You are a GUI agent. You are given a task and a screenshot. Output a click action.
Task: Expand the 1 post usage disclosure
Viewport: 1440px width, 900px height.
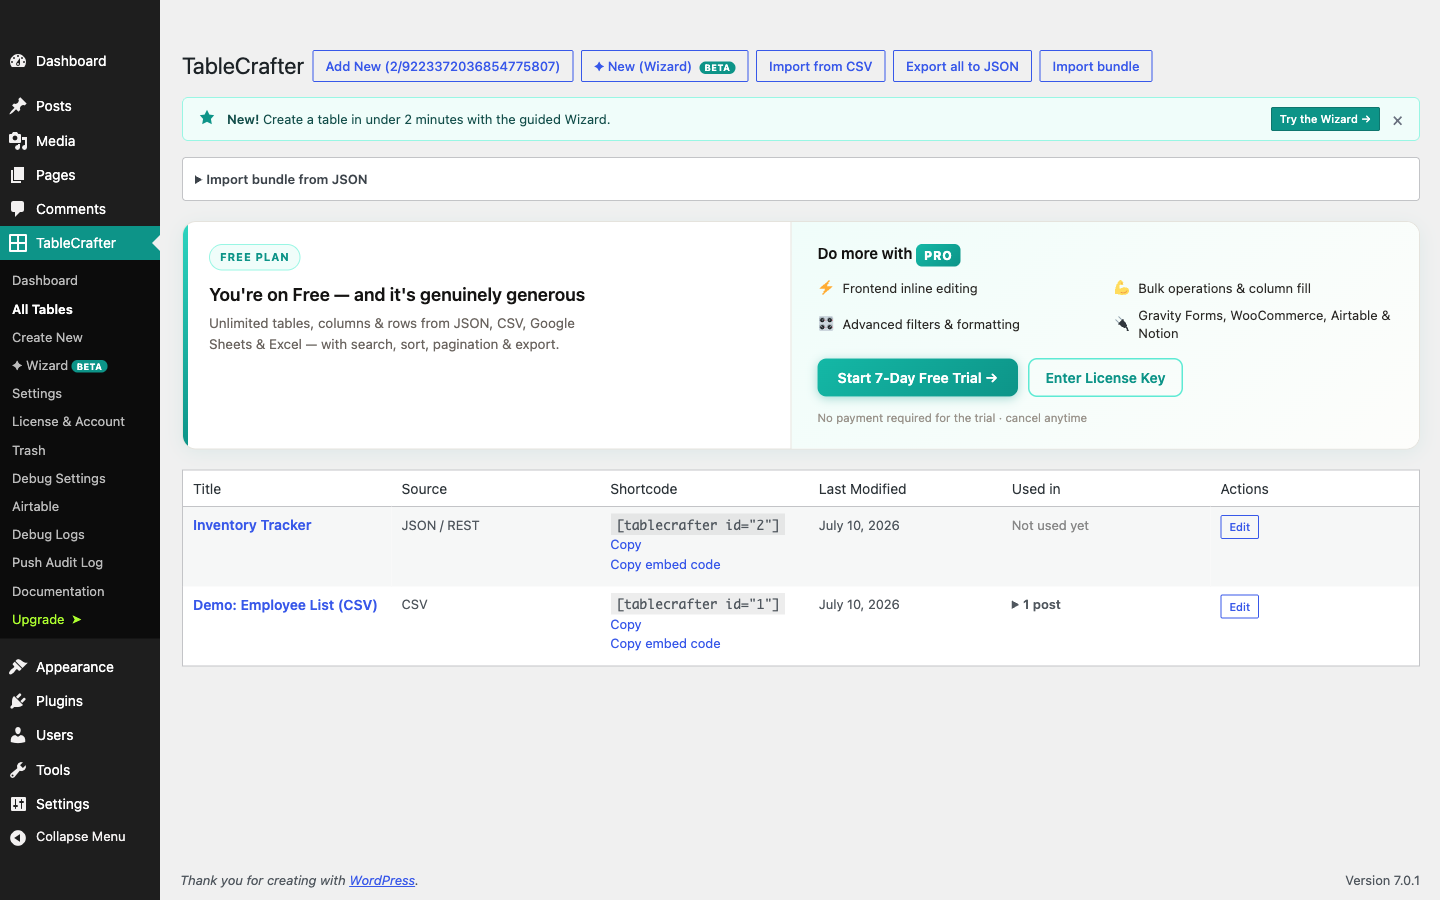click(x=1036, y=605)
